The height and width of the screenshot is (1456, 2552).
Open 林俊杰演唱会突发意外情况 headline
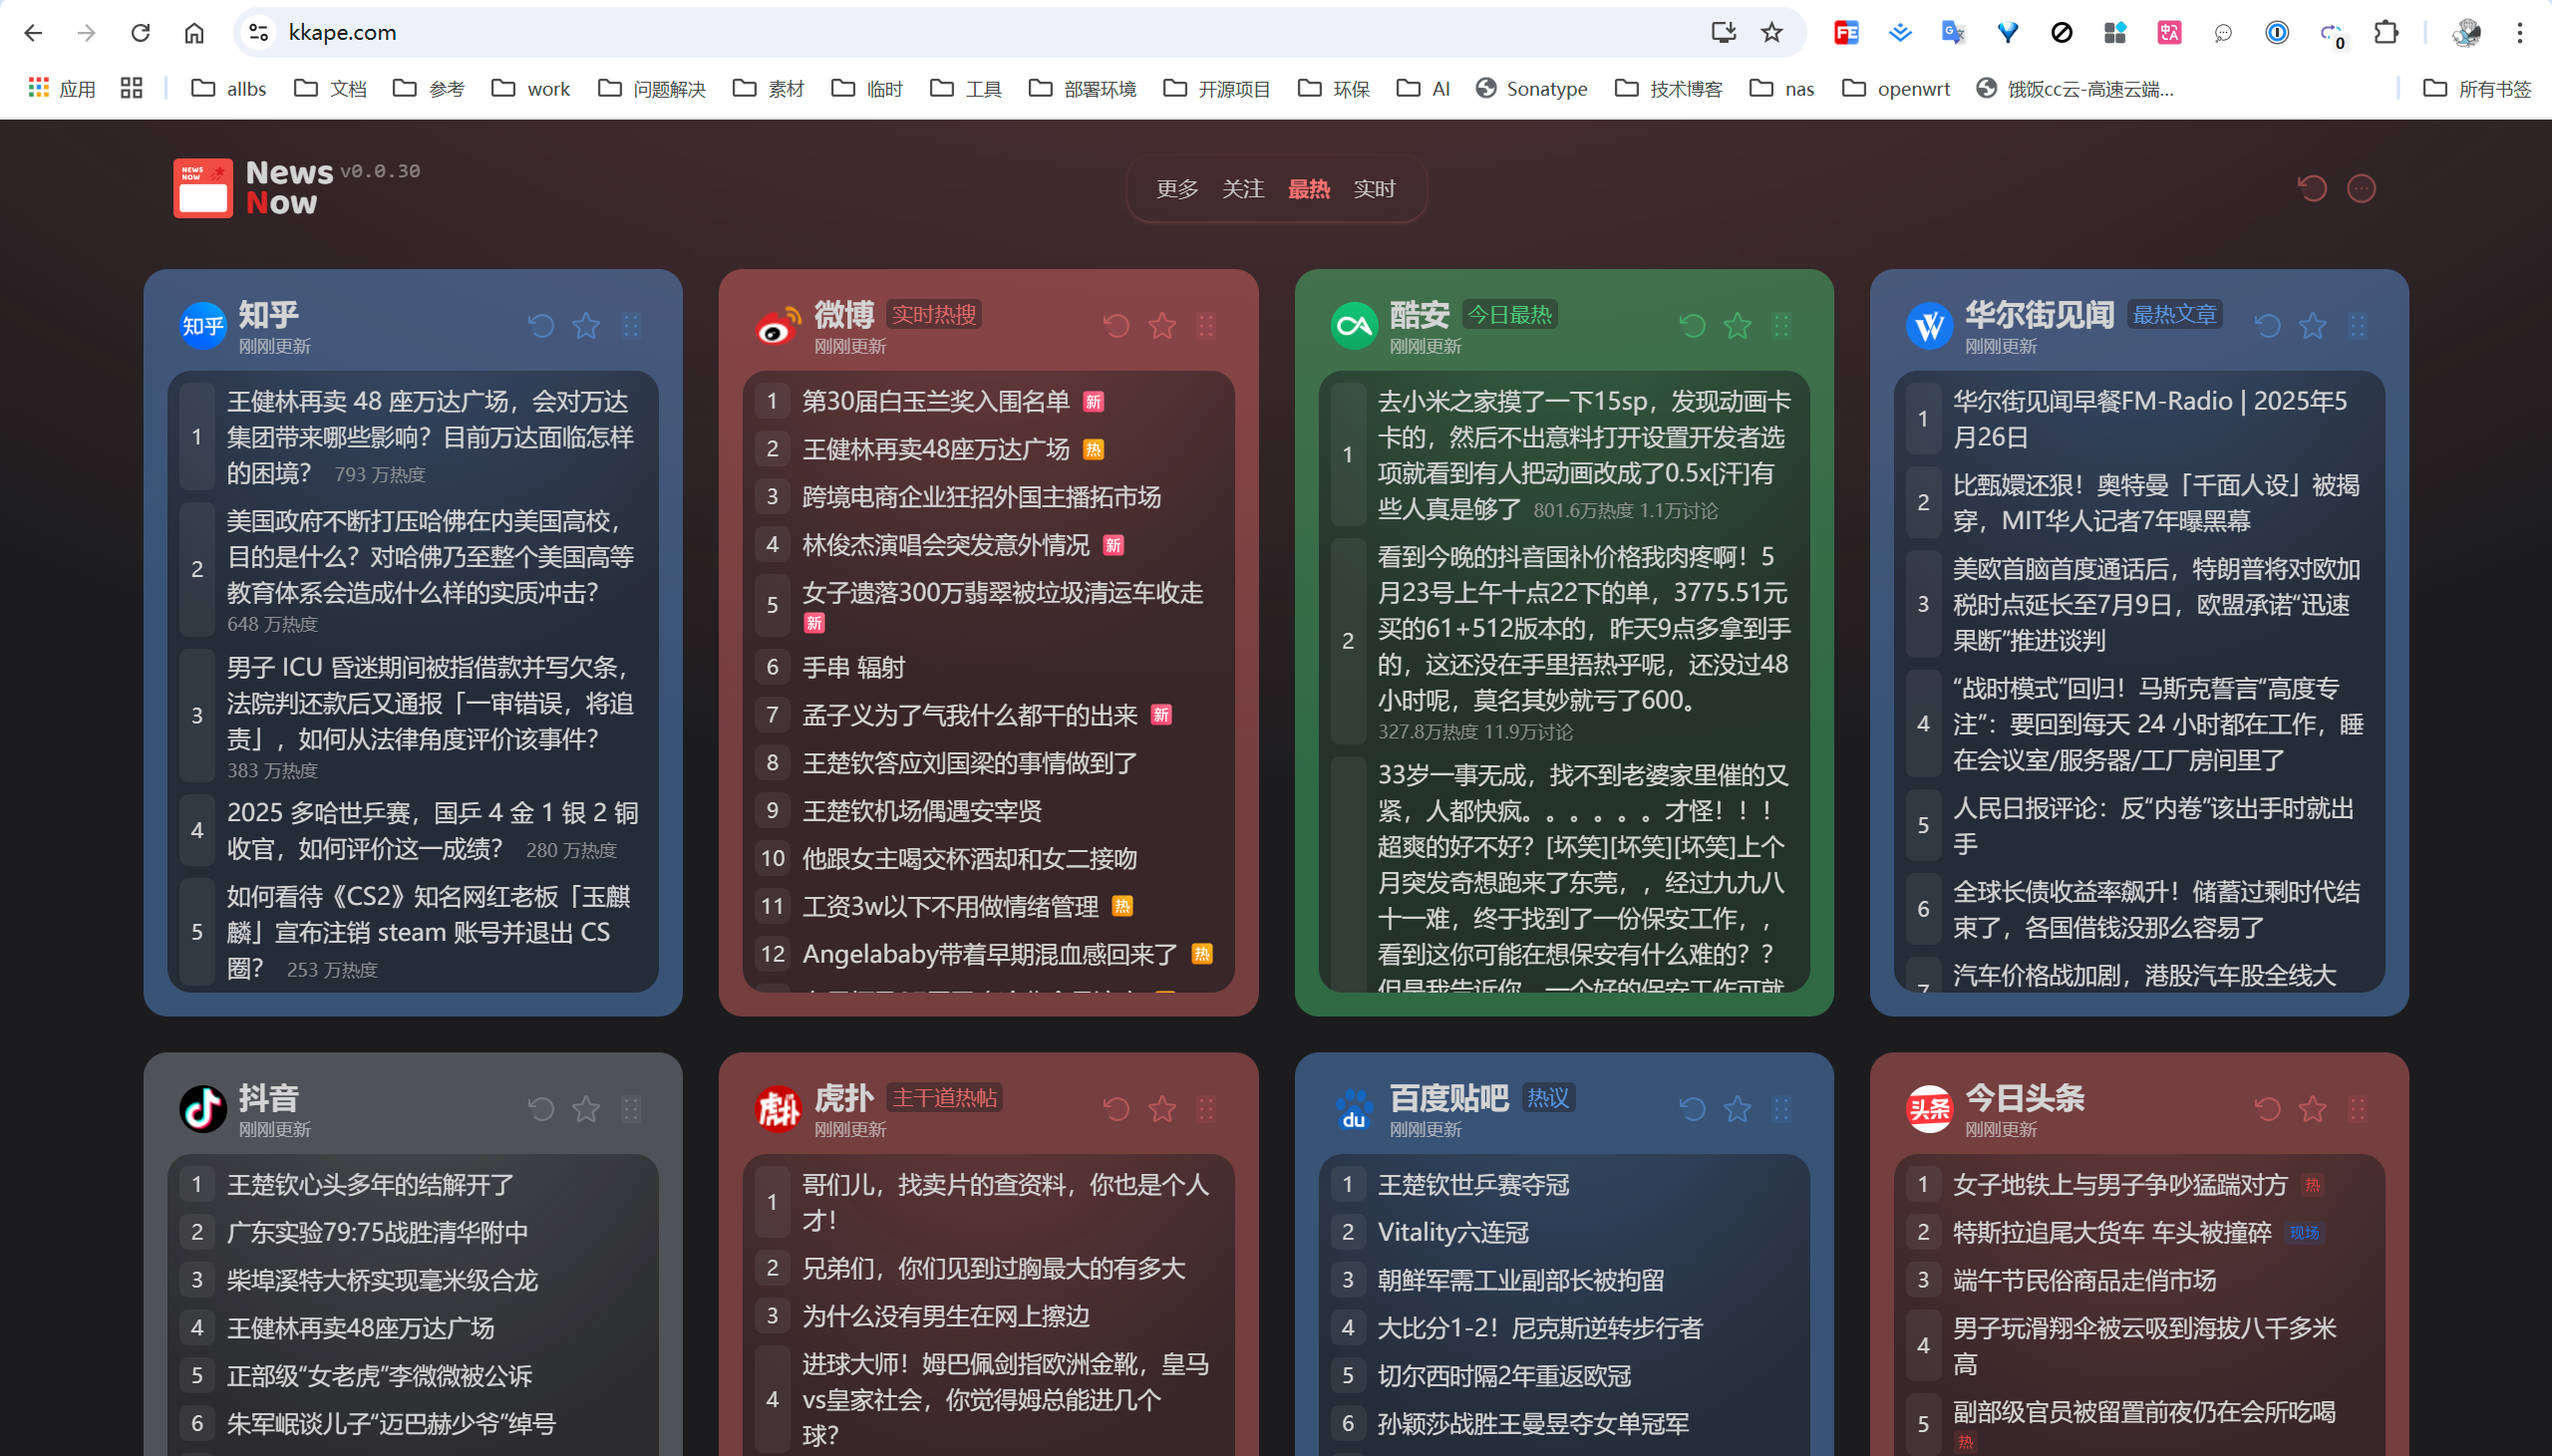[x=945, y=545]
